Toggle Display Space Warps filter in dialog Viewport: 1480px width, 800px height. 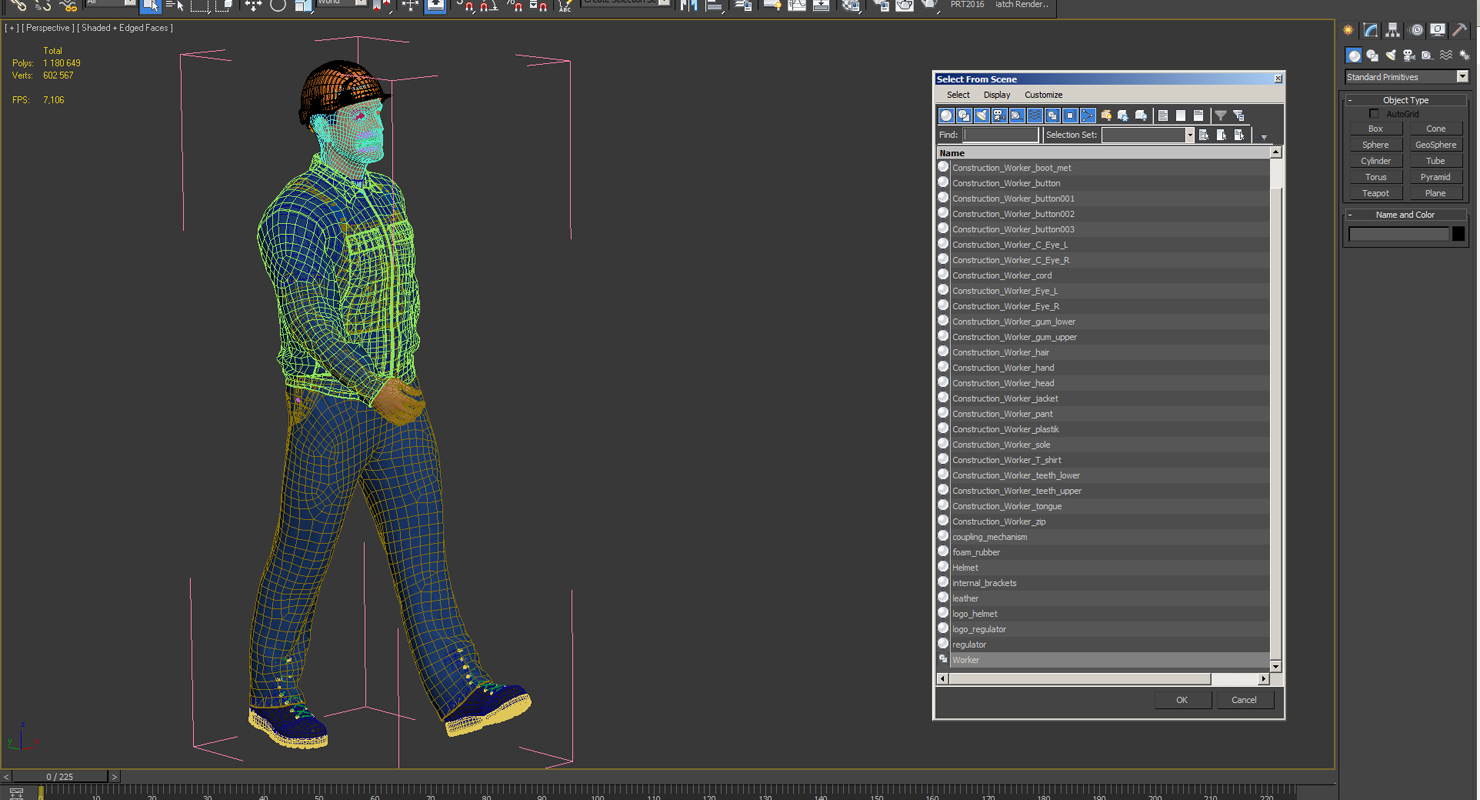[x=1035, y=116]
